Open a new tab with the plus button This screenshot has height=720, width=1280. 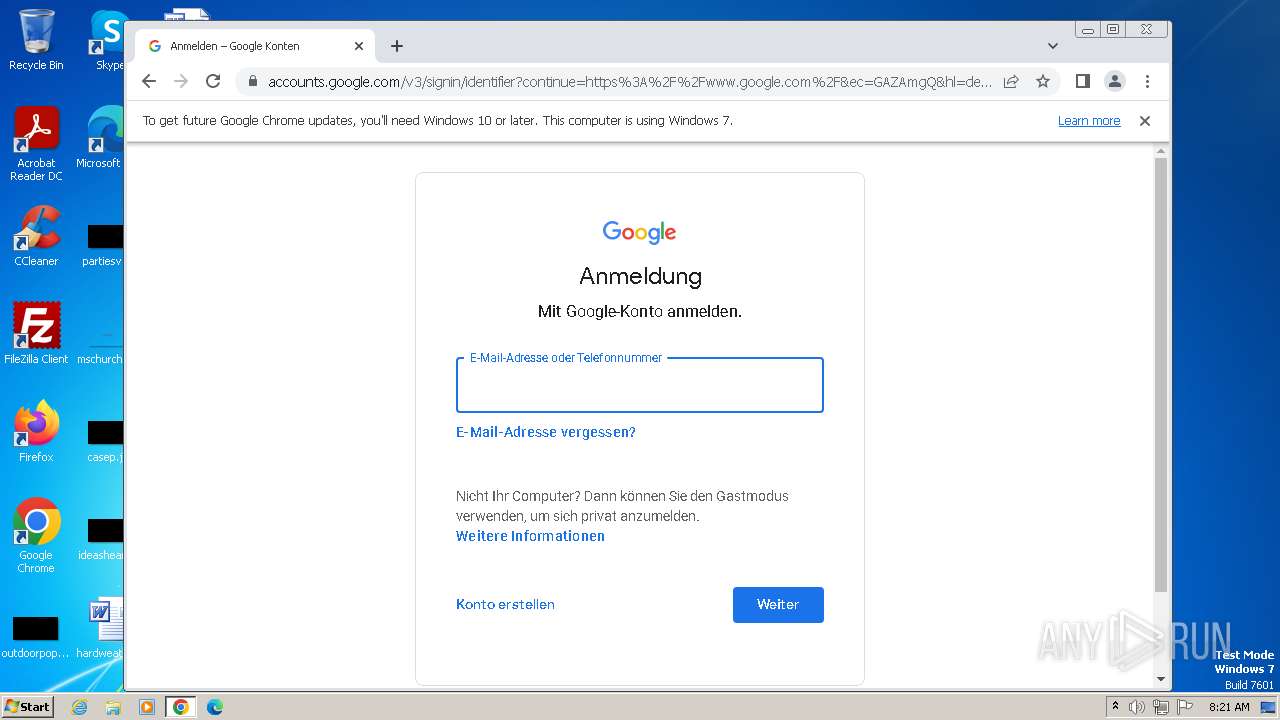click(x=397, y=46)
